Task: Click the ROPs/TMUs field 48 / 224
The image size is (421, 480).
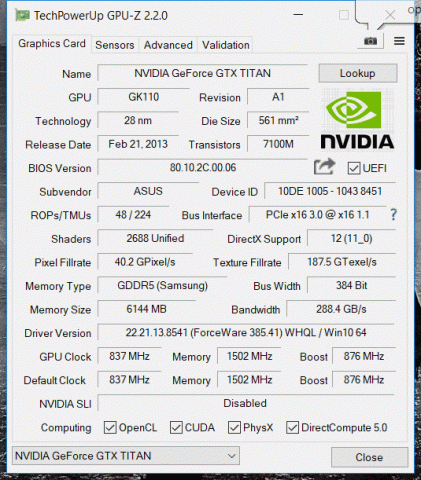Action: coord(133,215)
